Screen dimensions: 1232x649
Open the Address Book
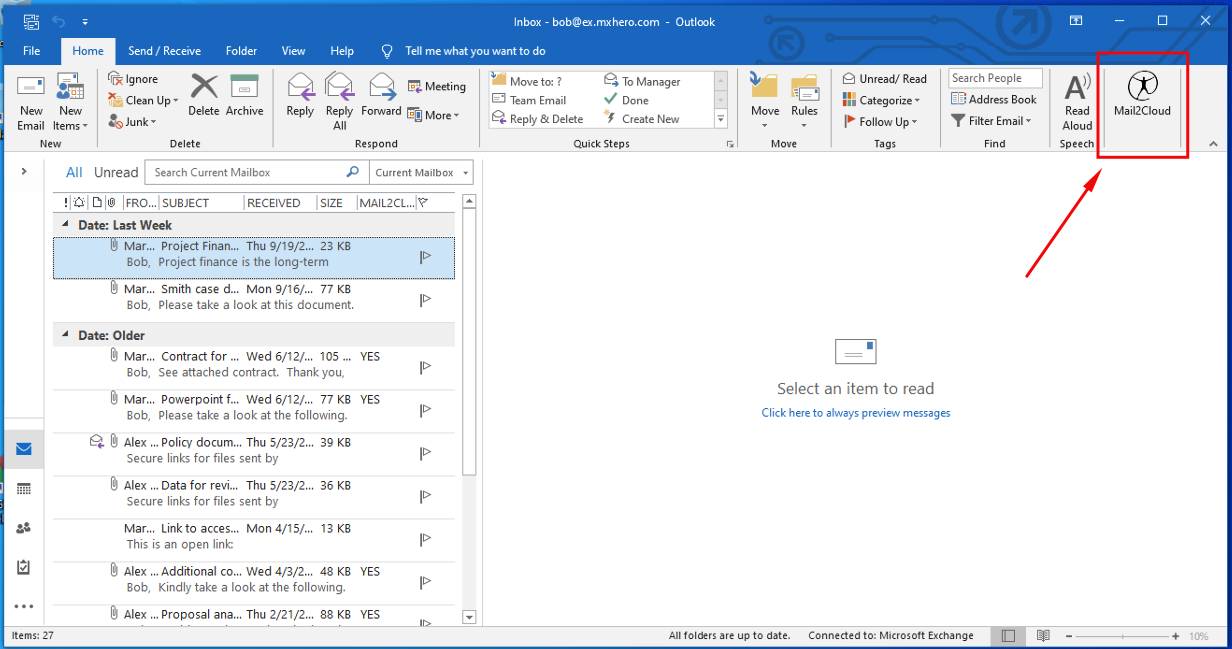click(x=994, y=100)
